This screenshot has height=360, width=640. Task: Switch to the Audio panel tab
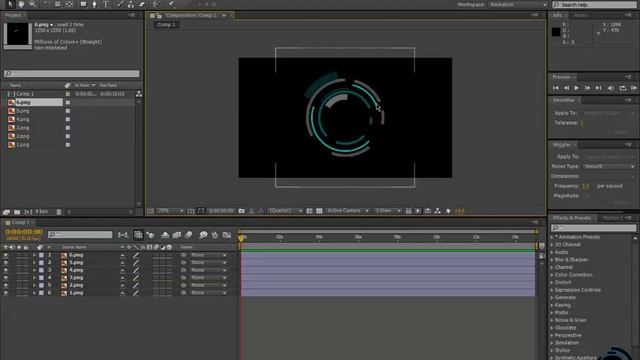580,16
